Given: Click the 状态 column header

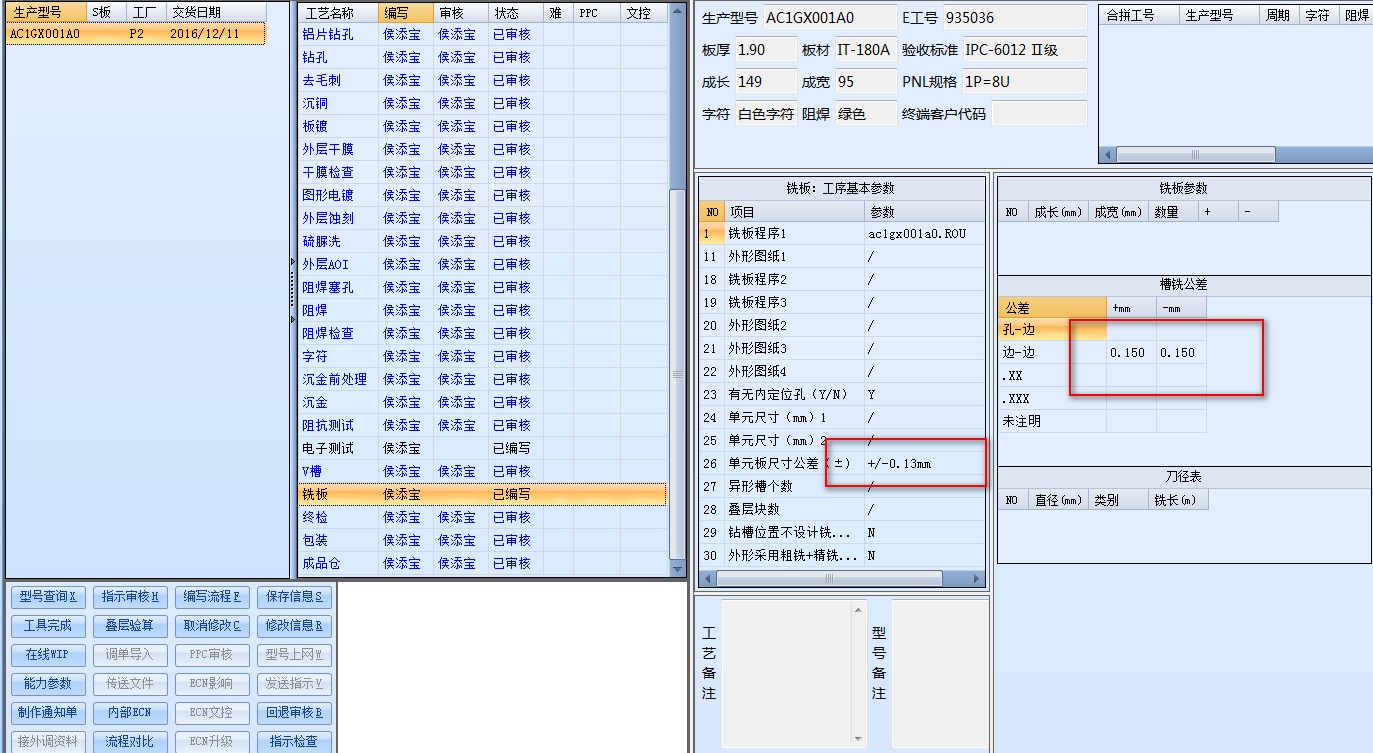Looking at the screenshot, I should point(516,13).
